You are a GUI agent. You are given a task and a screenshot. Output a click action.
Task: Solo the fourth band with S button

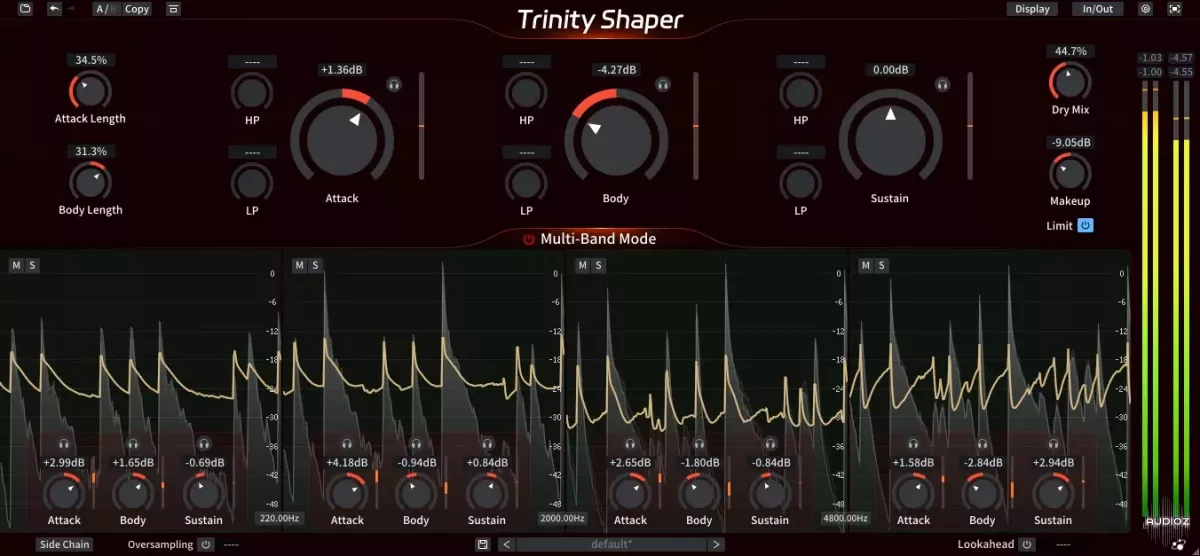(x=882, y=265)
